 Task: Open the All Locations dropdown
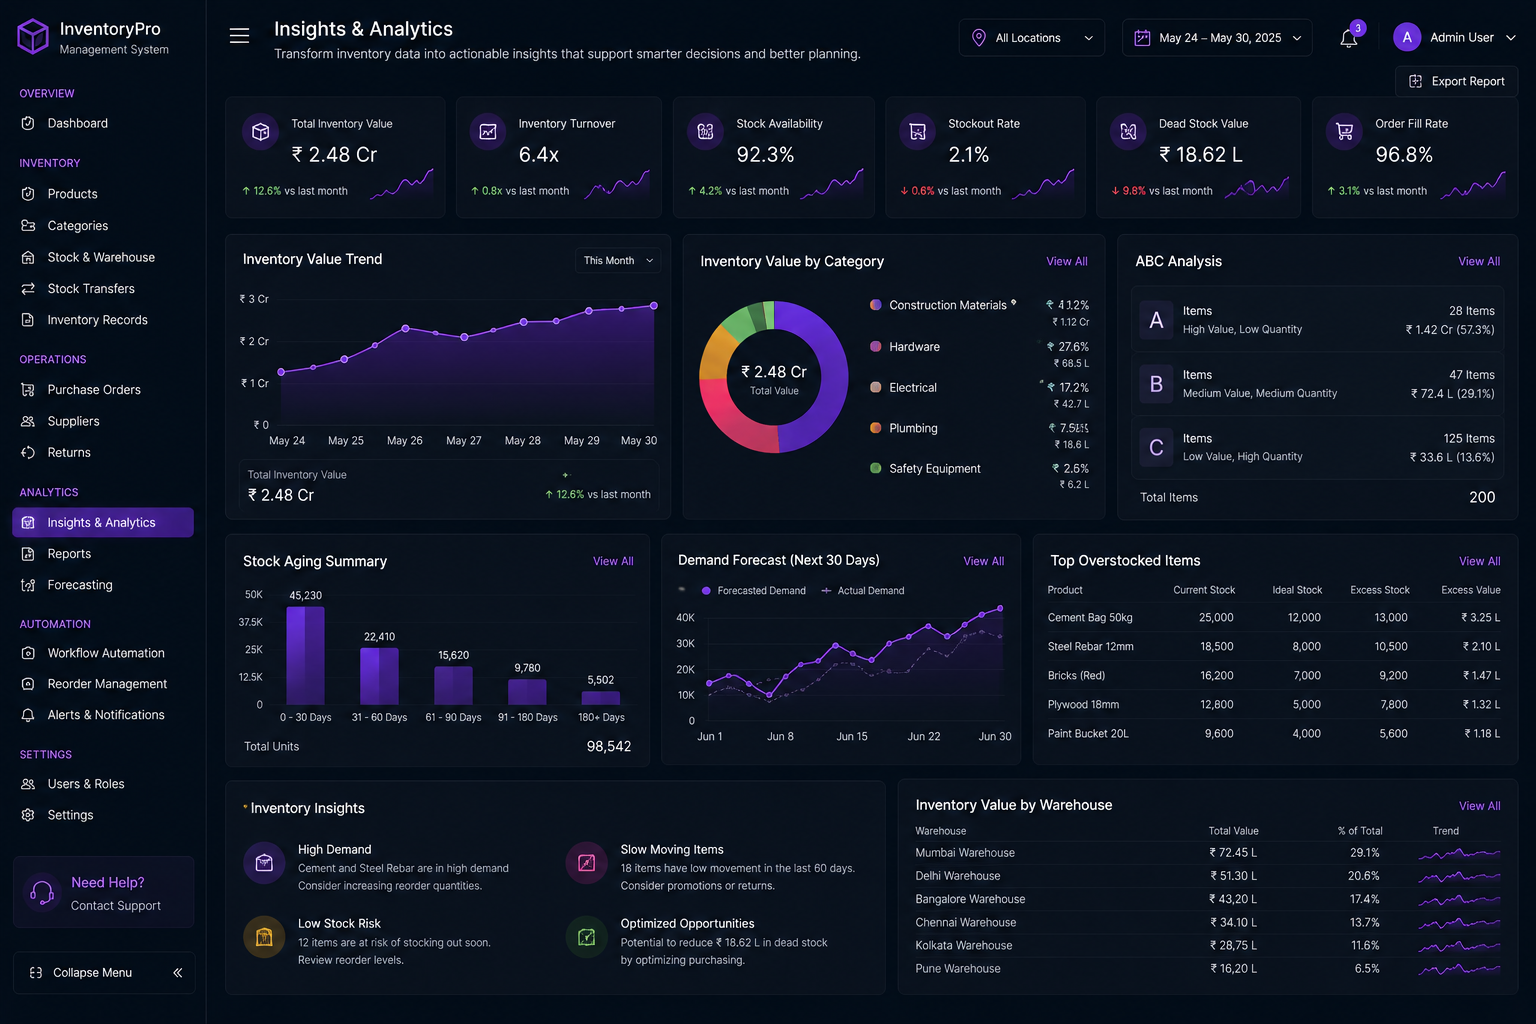(1032, 38)
